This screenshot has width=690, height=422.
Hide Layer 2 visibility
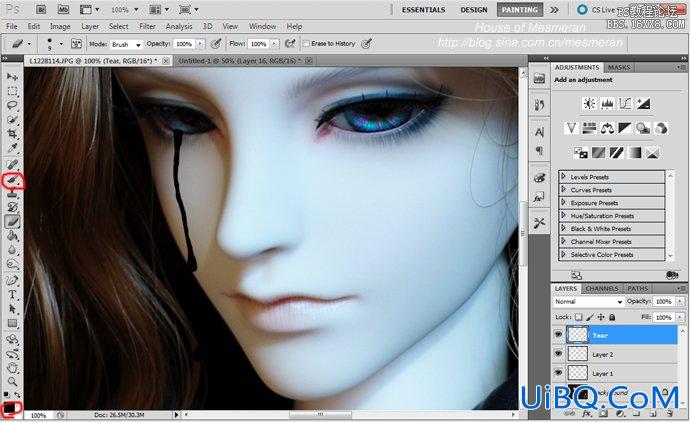point(558,354)
